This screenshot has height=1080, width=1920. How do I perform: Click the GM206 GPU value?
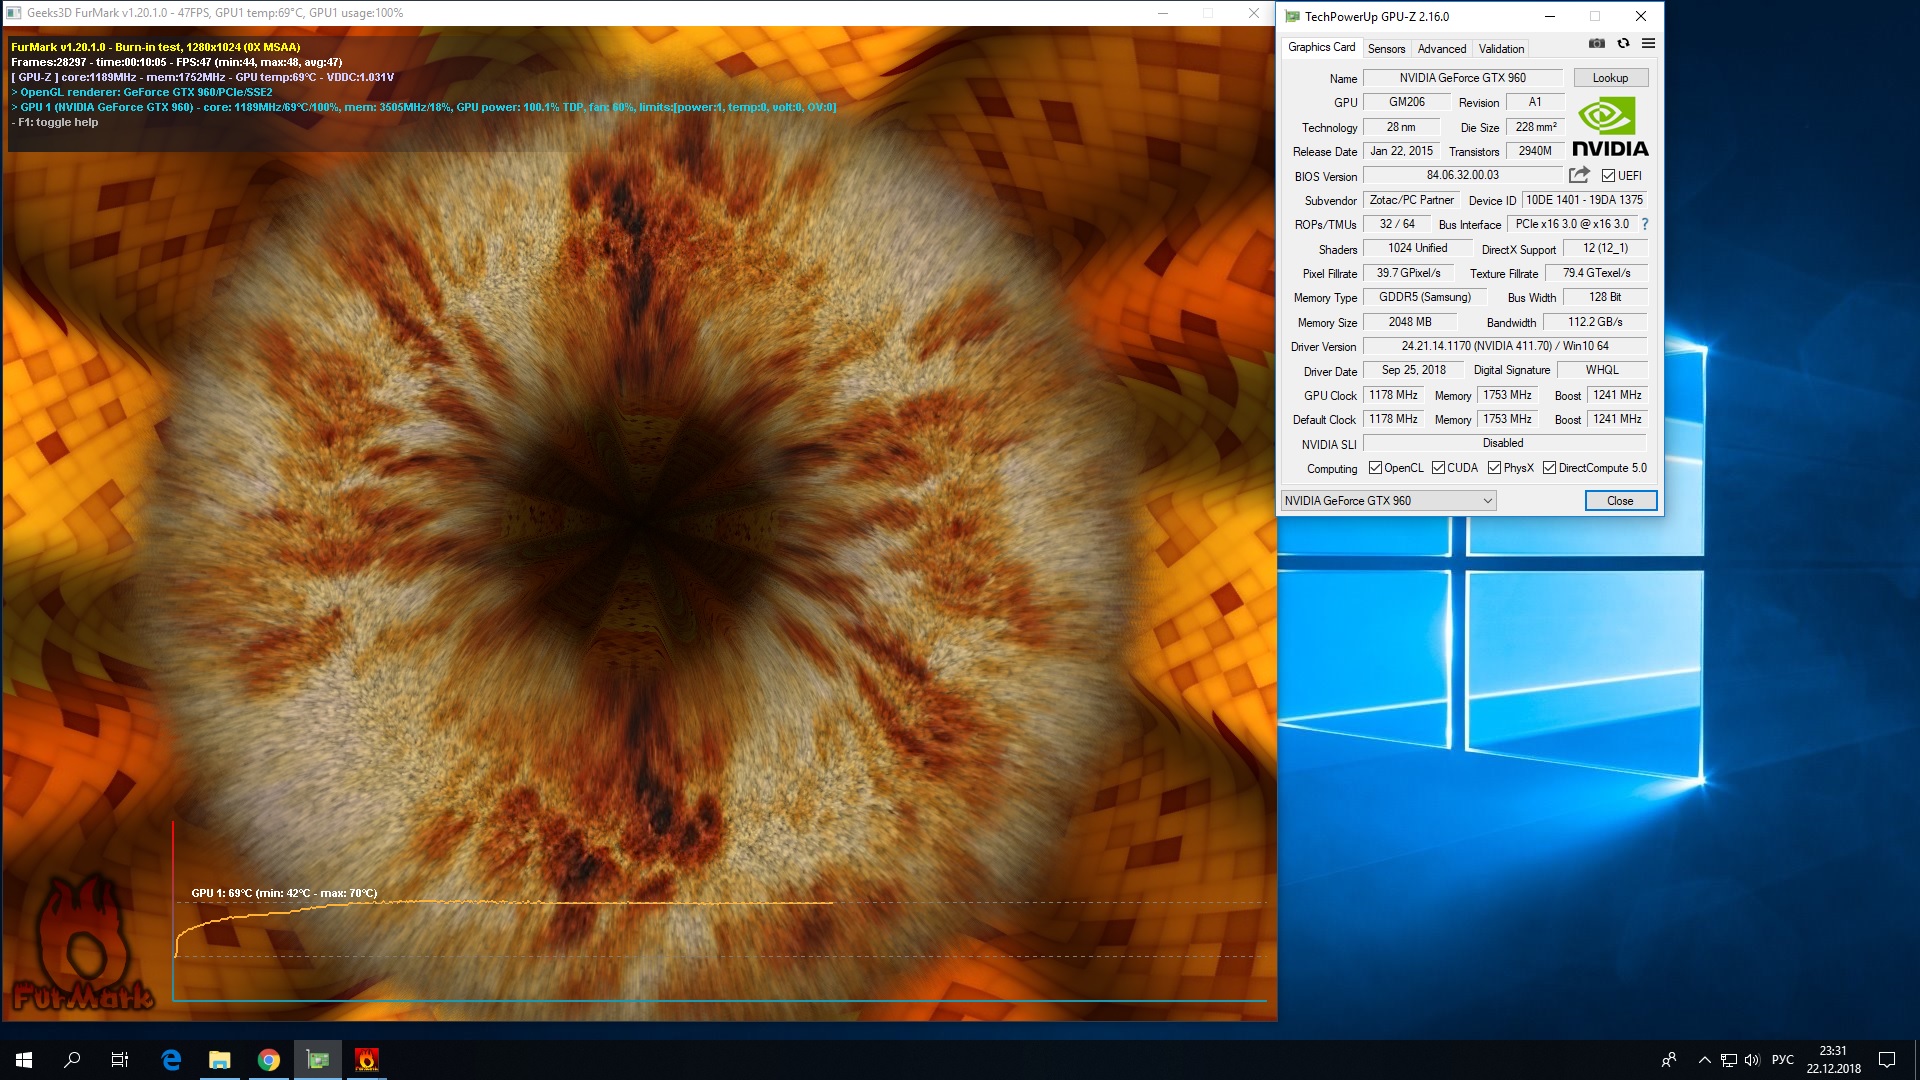tap(1406, 102)
